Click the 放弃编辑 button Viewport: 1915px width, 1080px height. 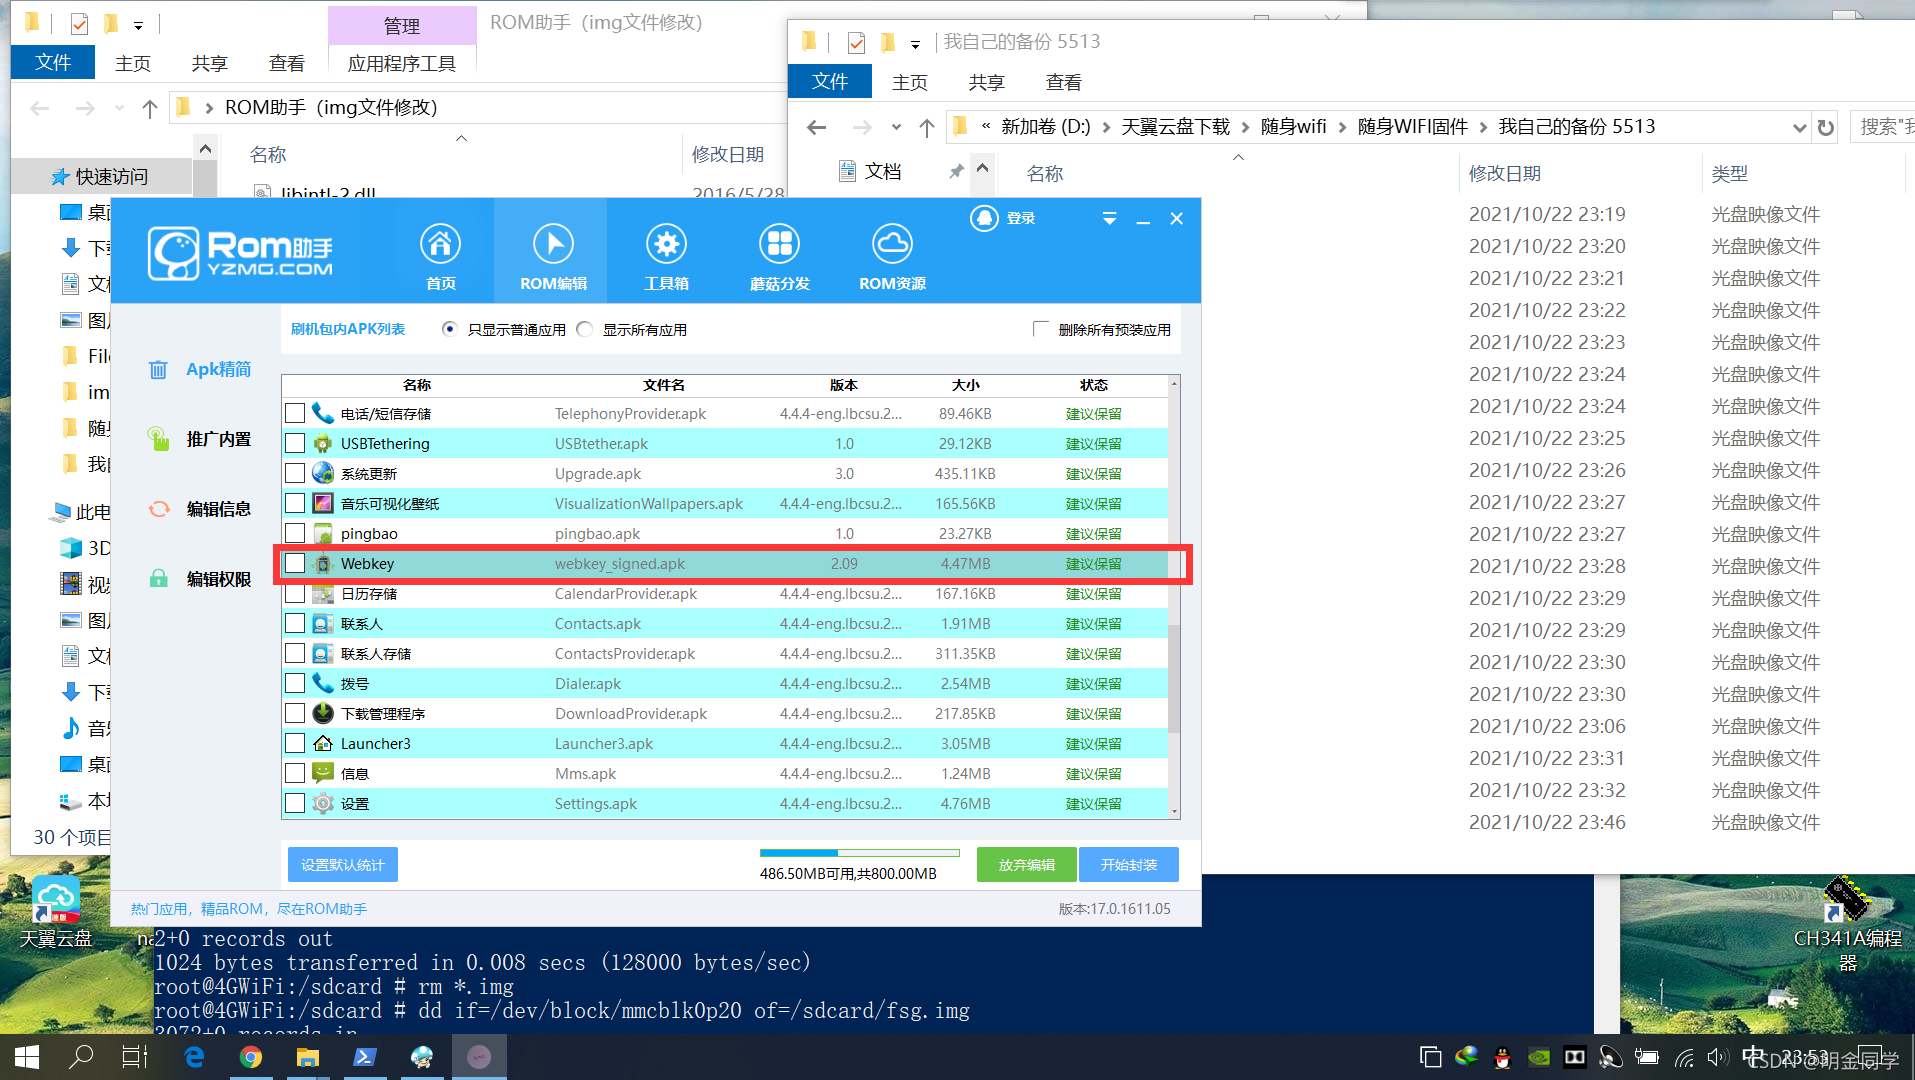pyautogui.click(x=1027, y=865)
